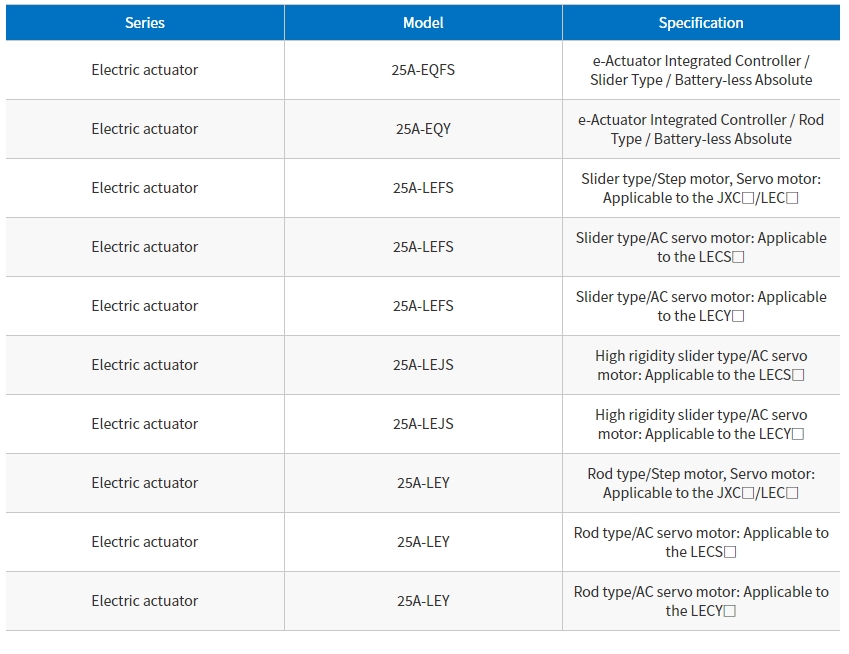The height and width of the screenshot is (654, 849).
Task: Click the e-Actuator Slider Type Battery-less Absolute specification
Action: 701,70
